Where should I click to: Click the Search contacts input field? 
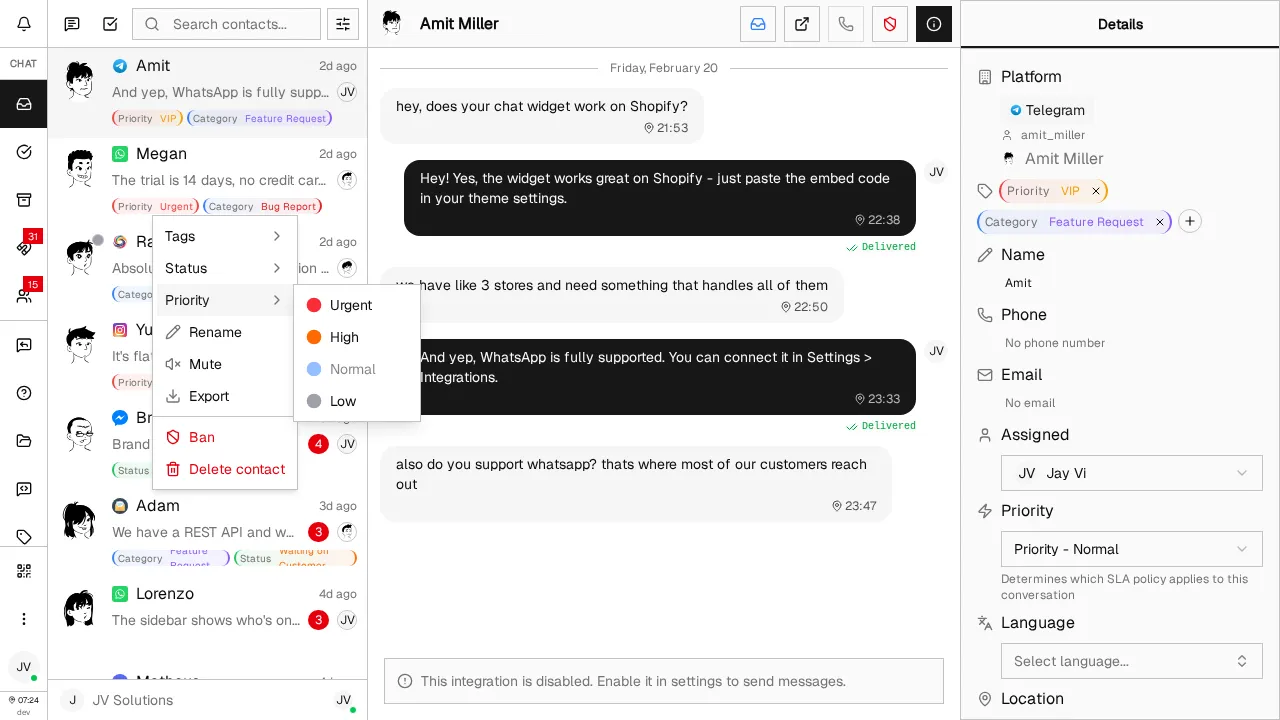(240, 24)
